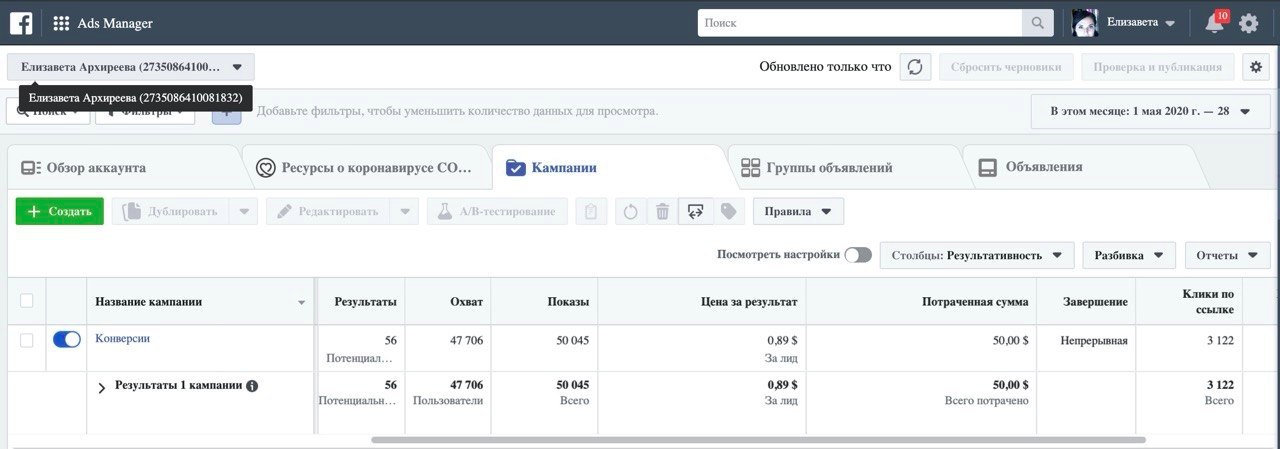Click Проверка и публикация button
Screen dimensions: 1280x449
coord(1158,67)
